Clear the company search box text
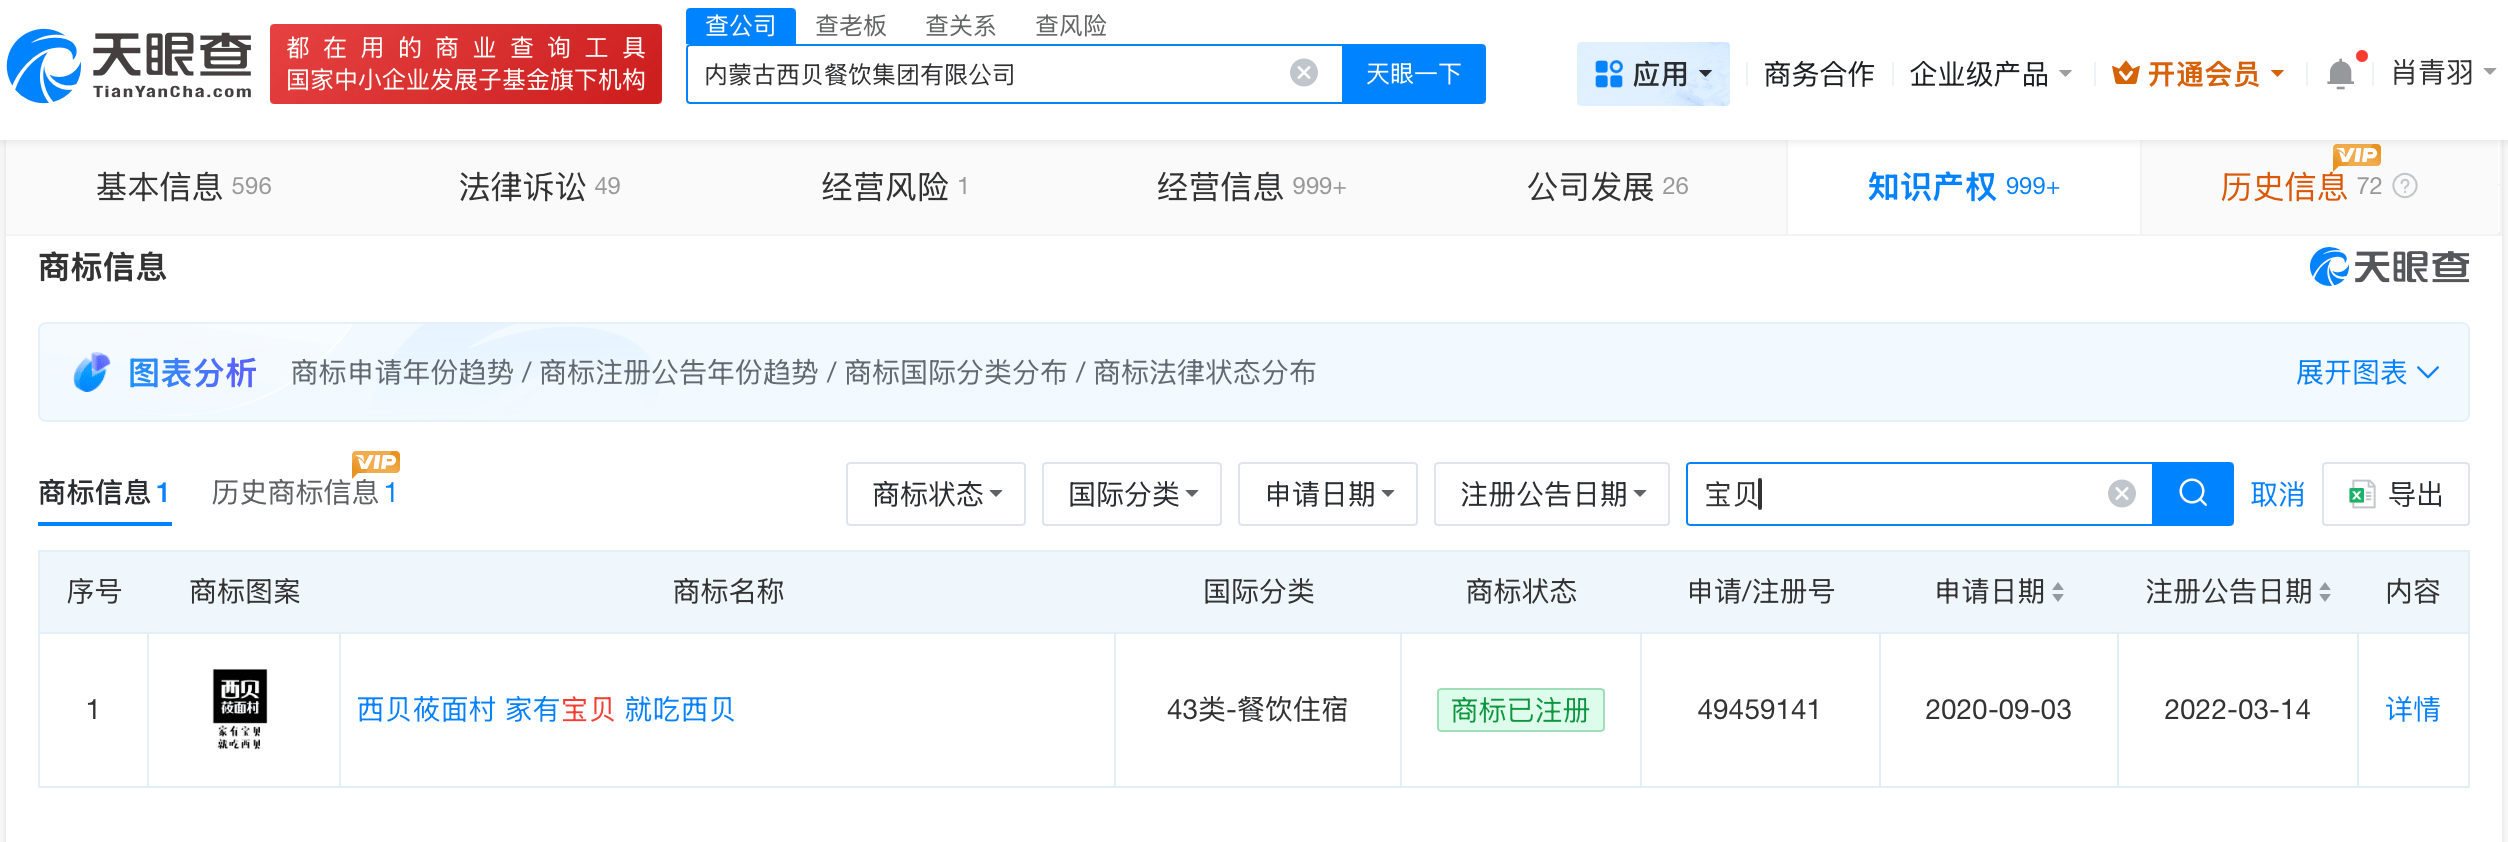Screen dimensions: 2508x842 pos(1303,73)
